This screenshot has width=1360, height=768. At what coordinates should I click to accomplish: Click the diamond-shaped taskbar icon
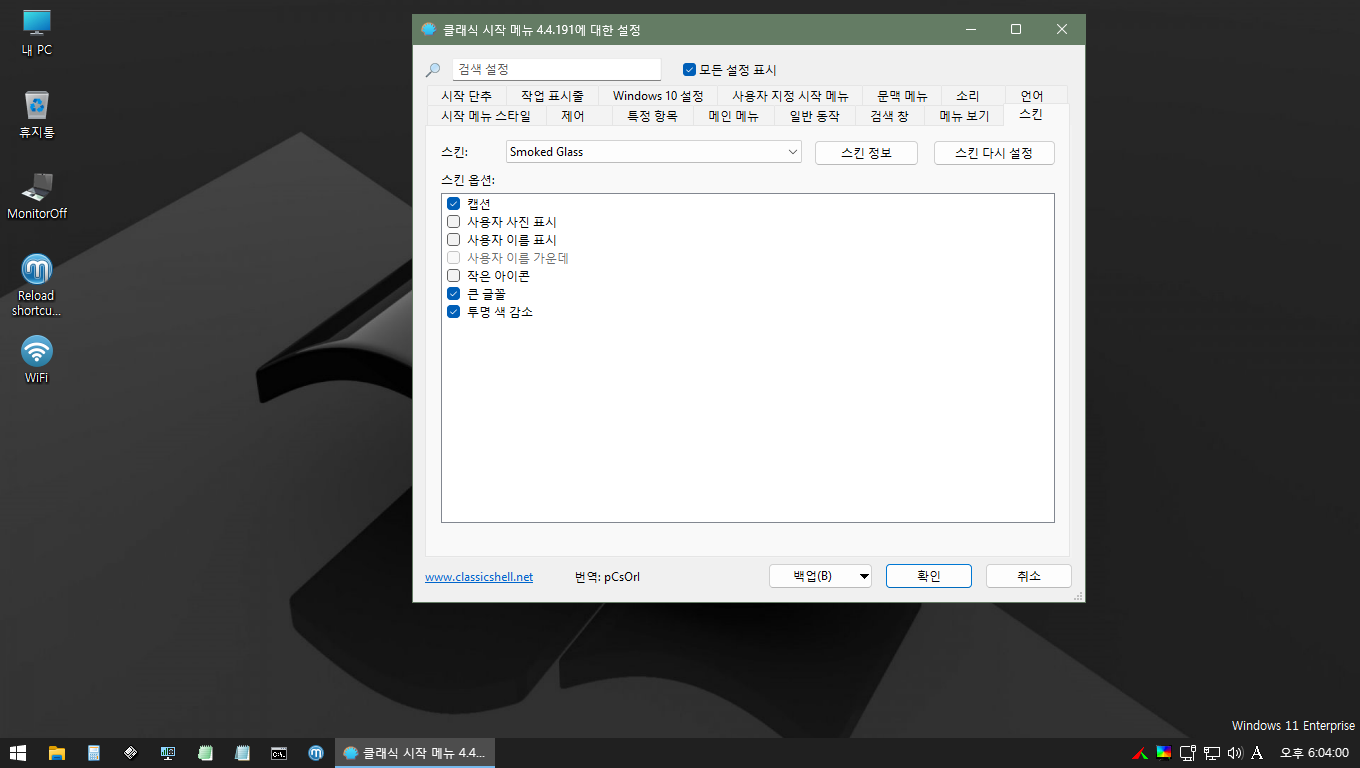point(131,753)
